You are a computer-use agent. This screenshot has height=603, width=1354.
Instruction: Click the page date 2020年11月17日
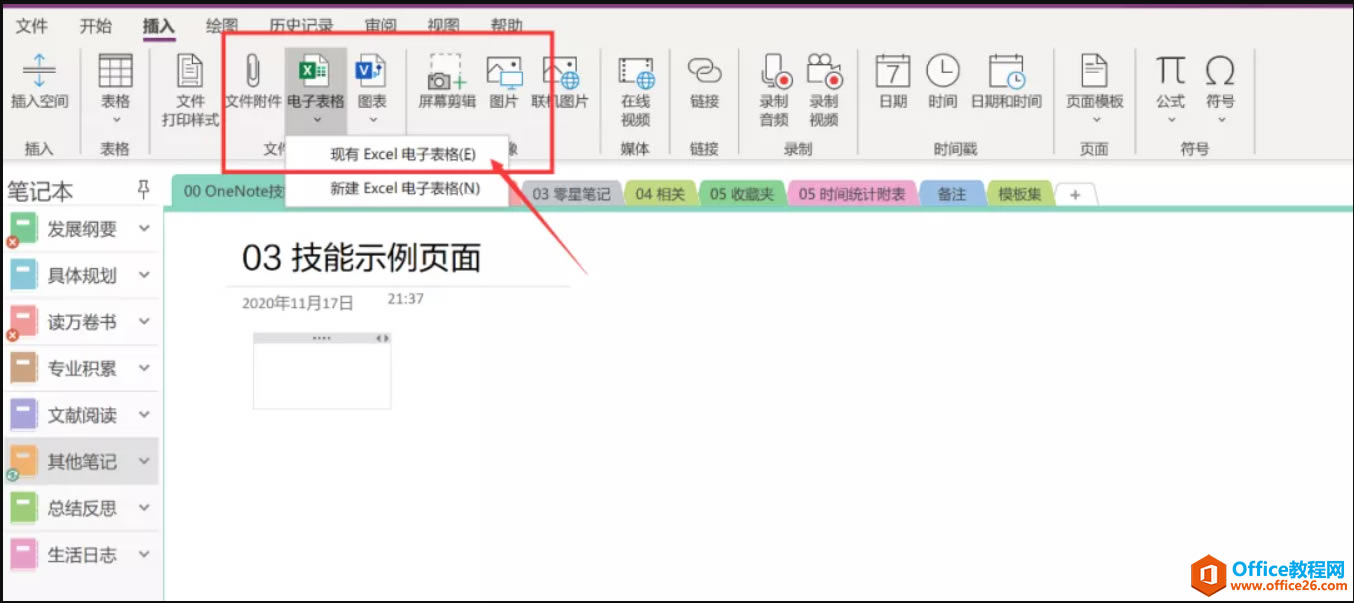[x=298, y=303]
